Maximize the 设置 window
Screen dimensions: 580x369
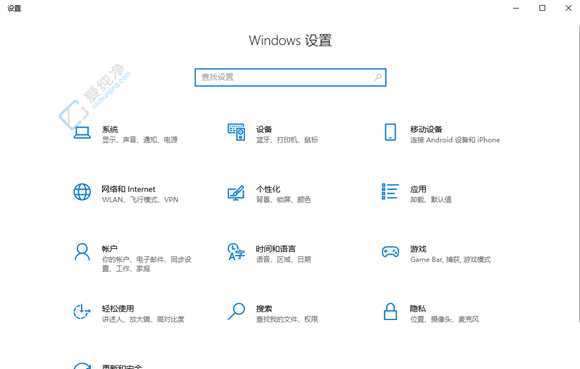542,8
